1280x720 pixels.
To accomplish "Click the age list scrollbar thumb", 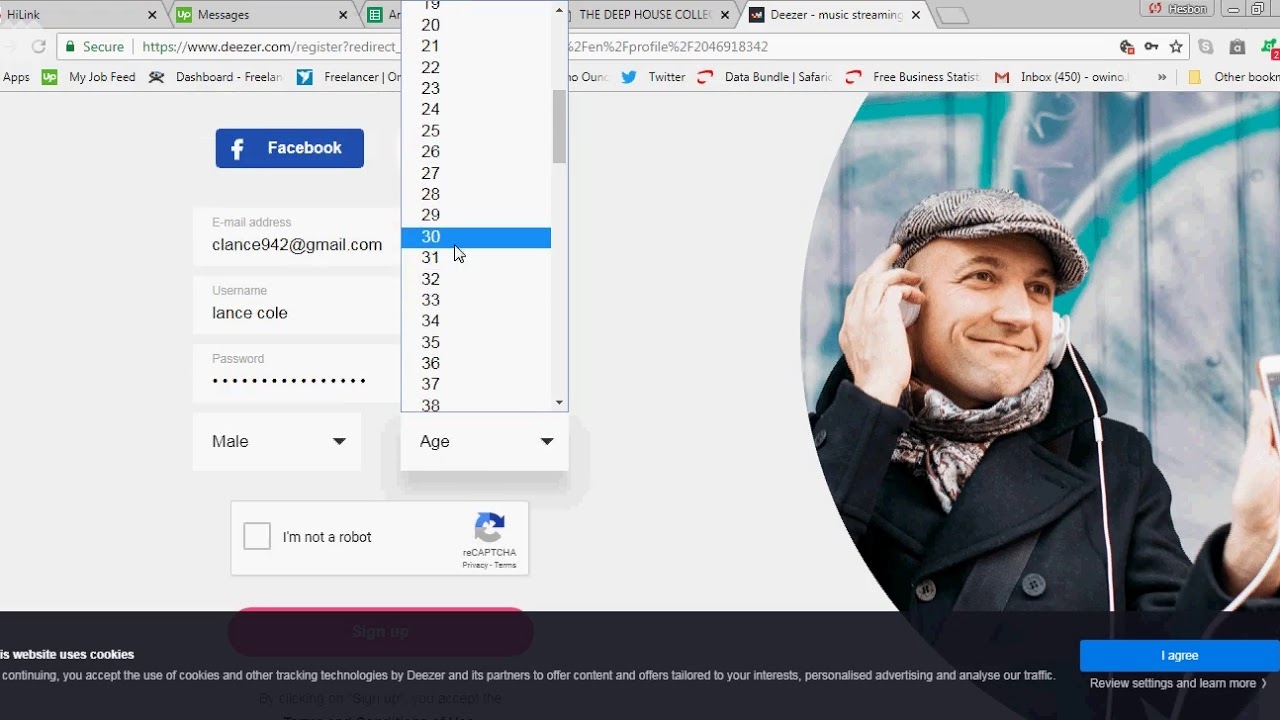I will [x=559, y=126].
